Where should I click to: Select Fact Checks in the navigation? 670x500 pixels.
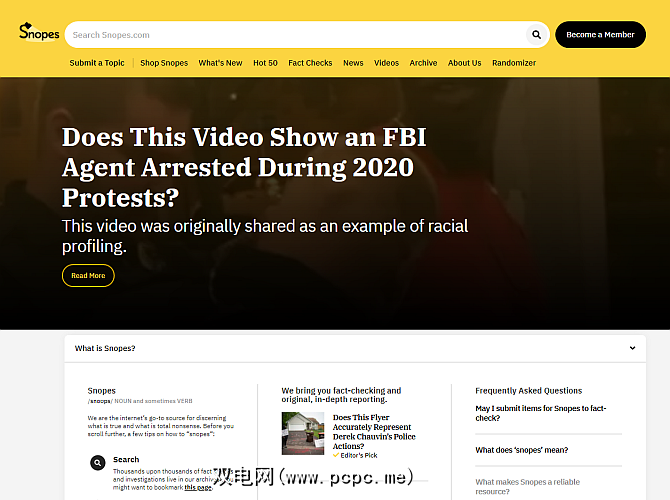pos(310,63)
